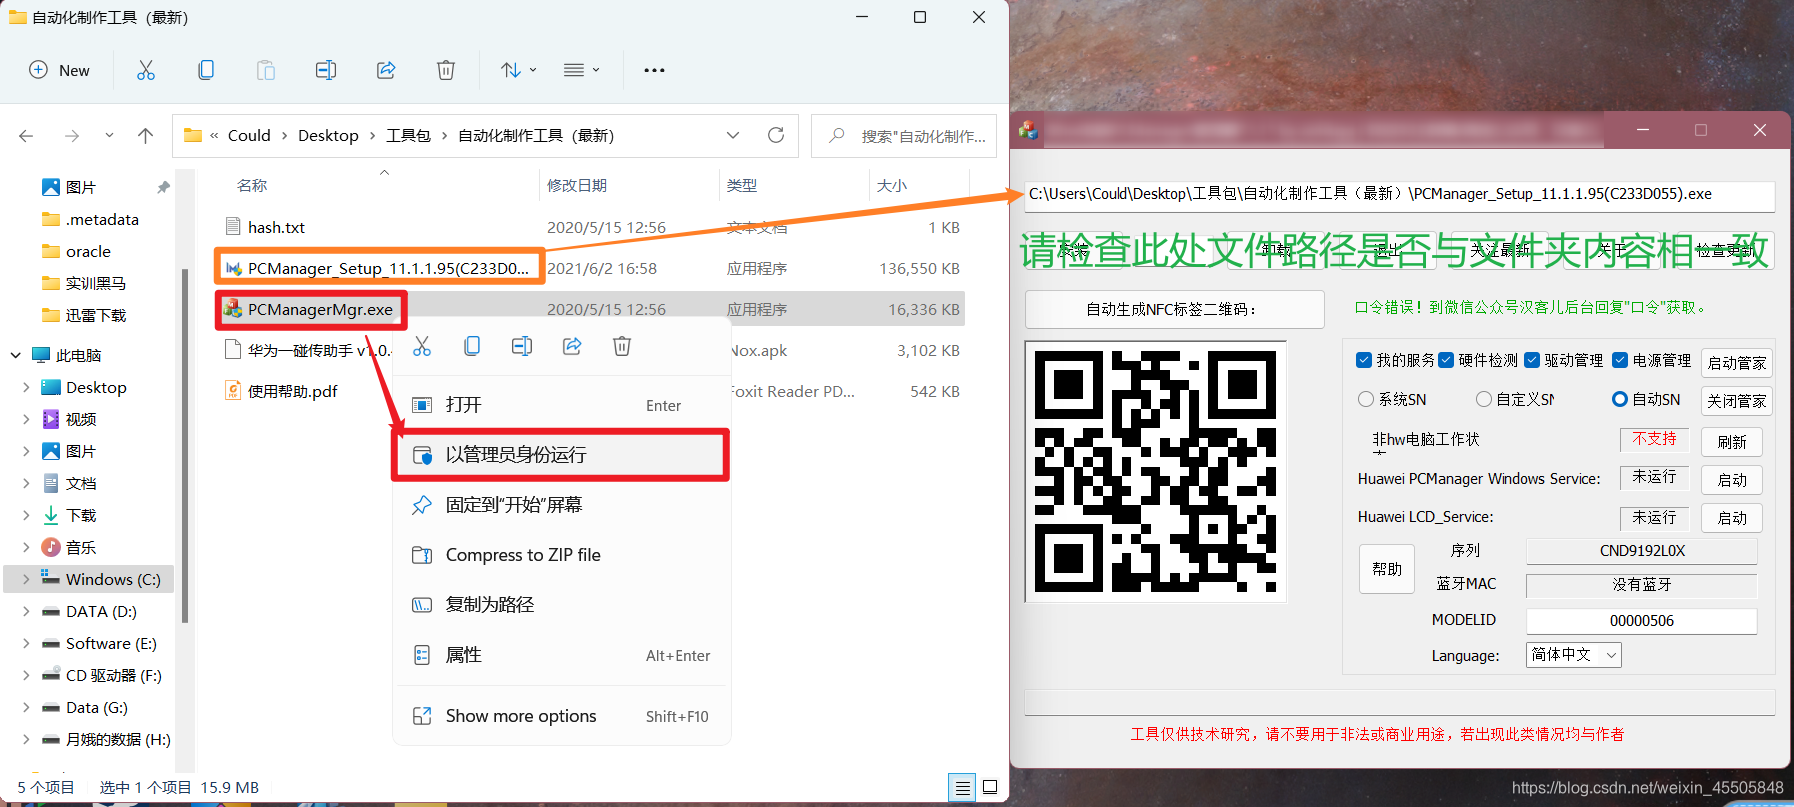Choose 属性 in context menu

pyautogui.click(x=561, y=655)
